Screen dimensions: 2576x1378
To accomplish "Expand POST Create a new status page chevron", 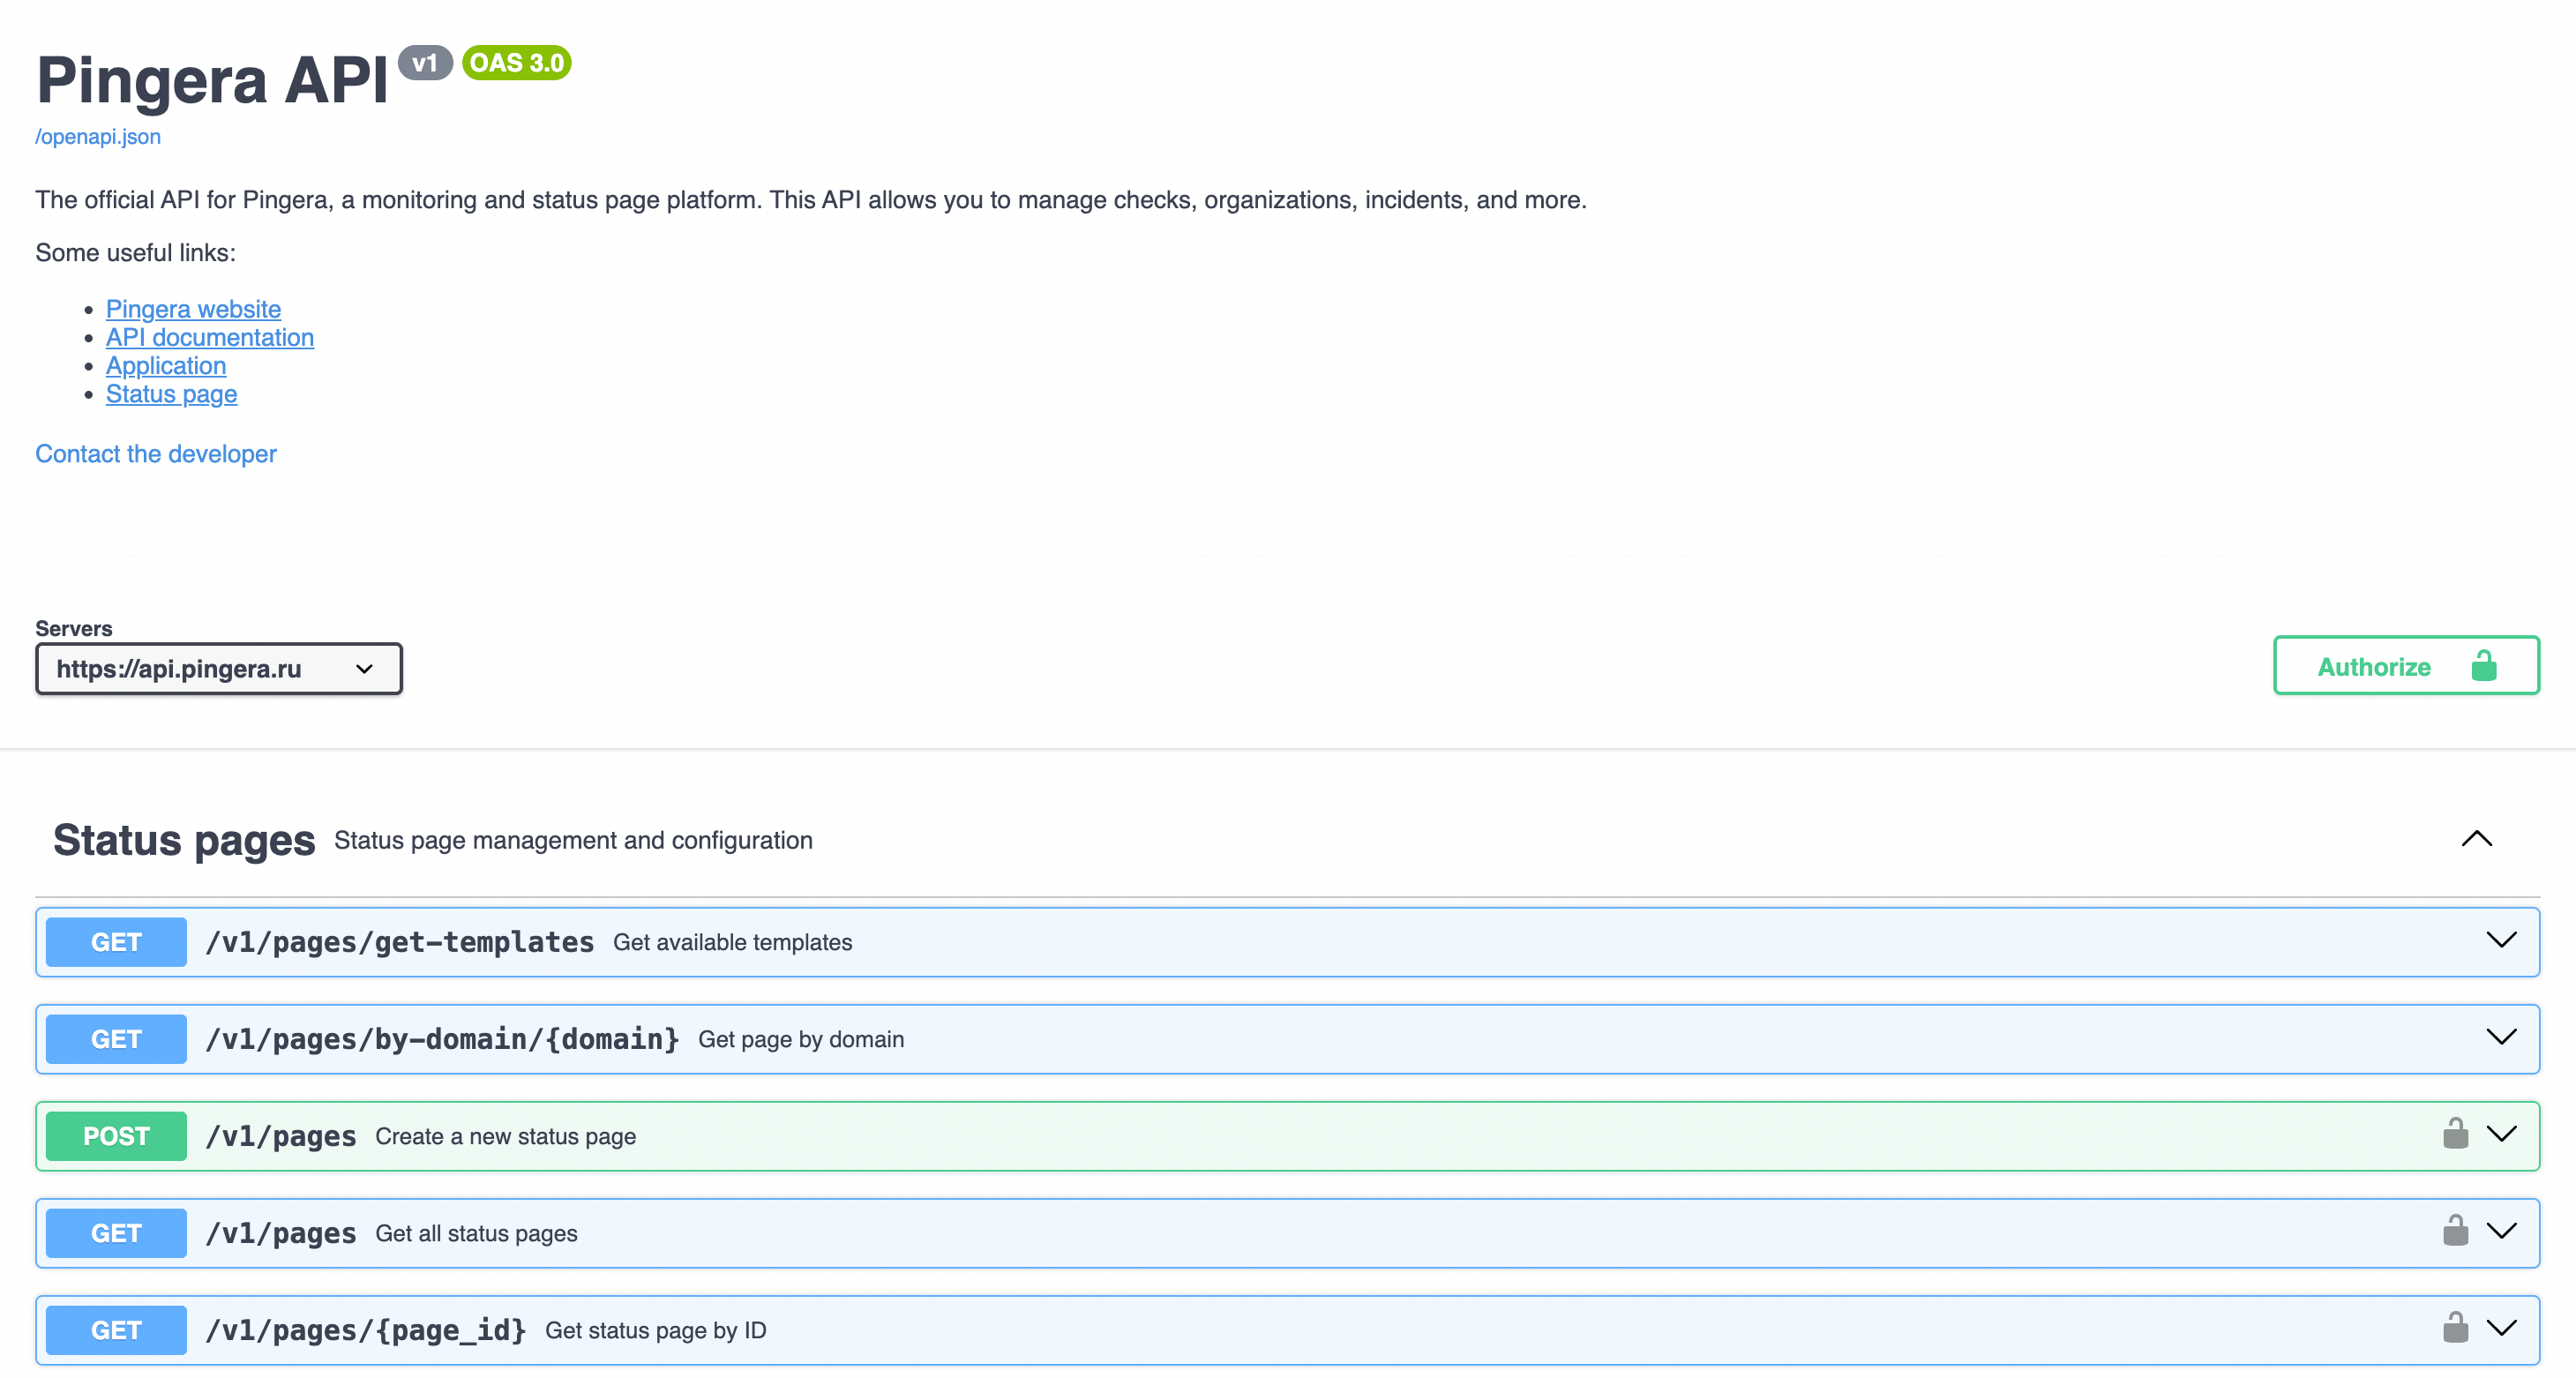I will pos(2501,1134).
